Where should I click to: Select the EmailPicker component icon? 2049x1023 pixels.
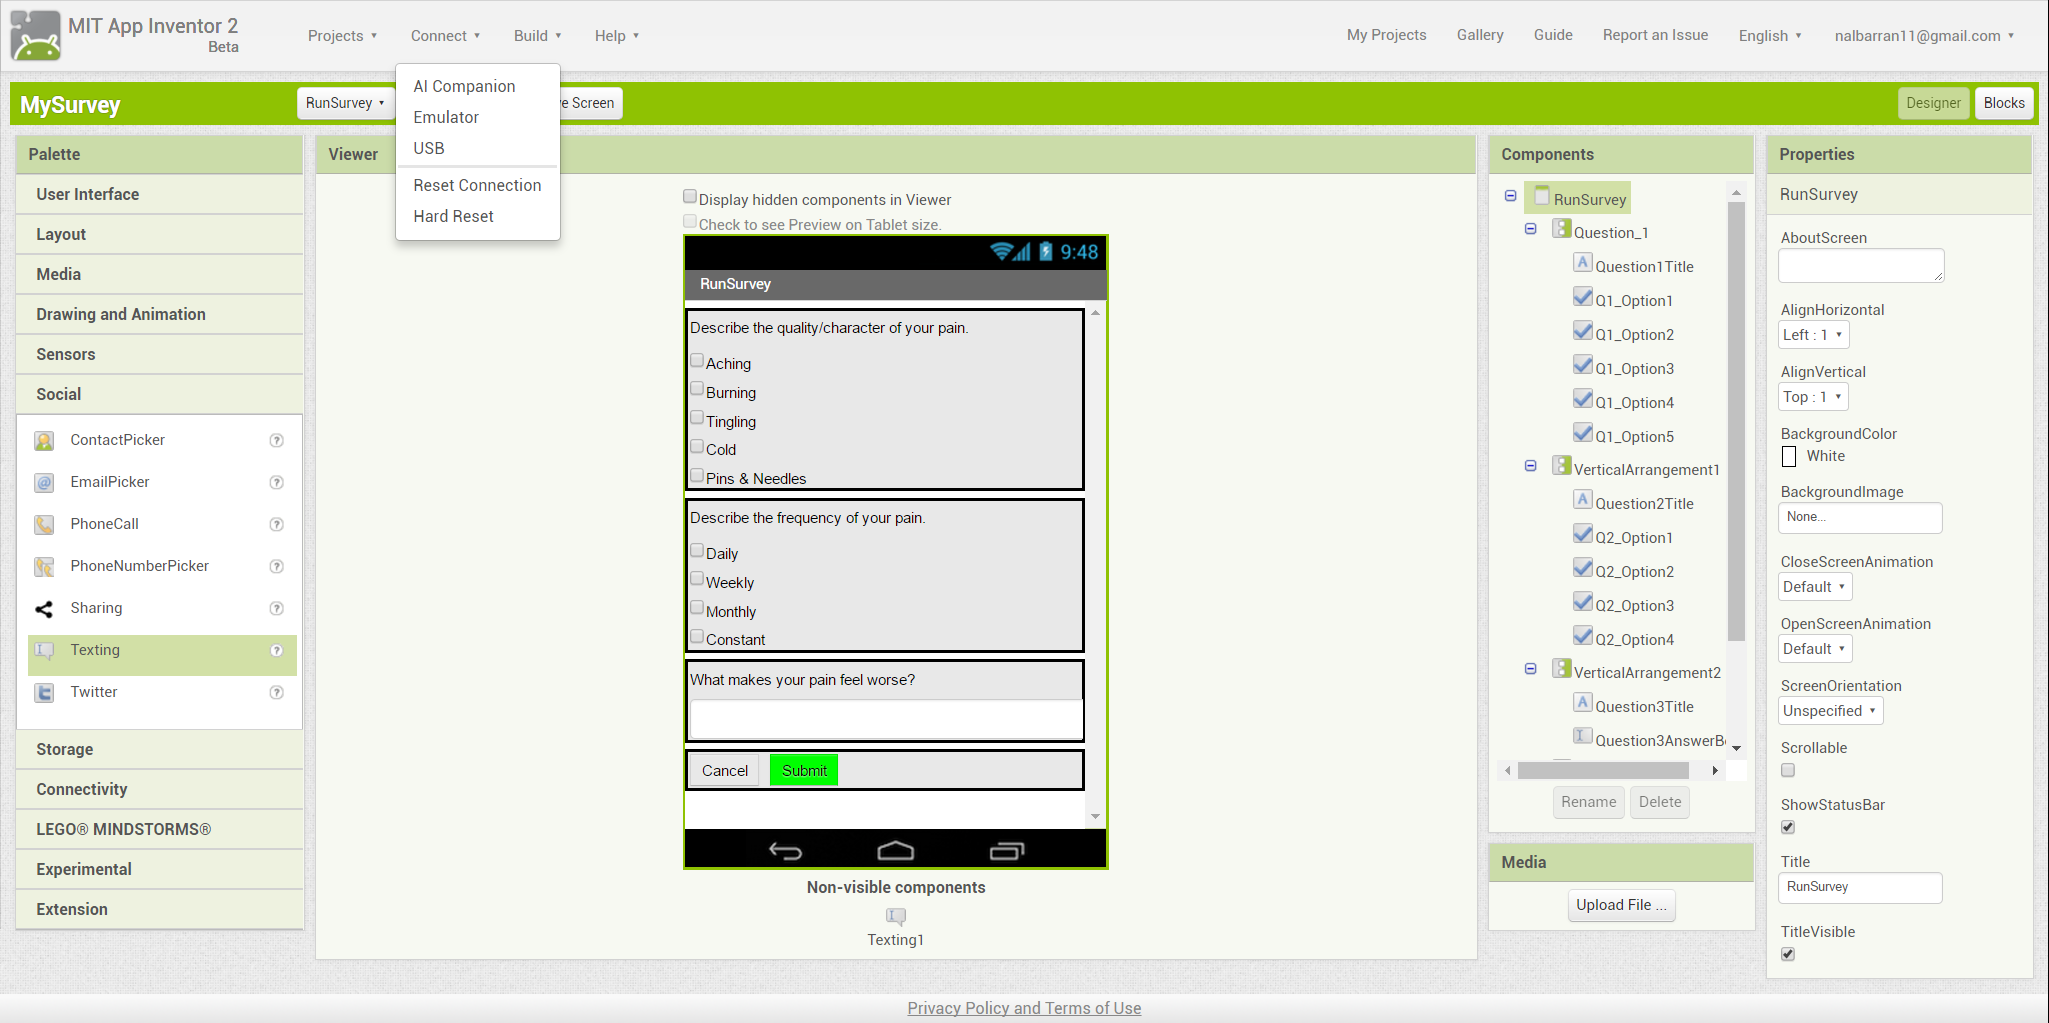(x=44, y=483)
